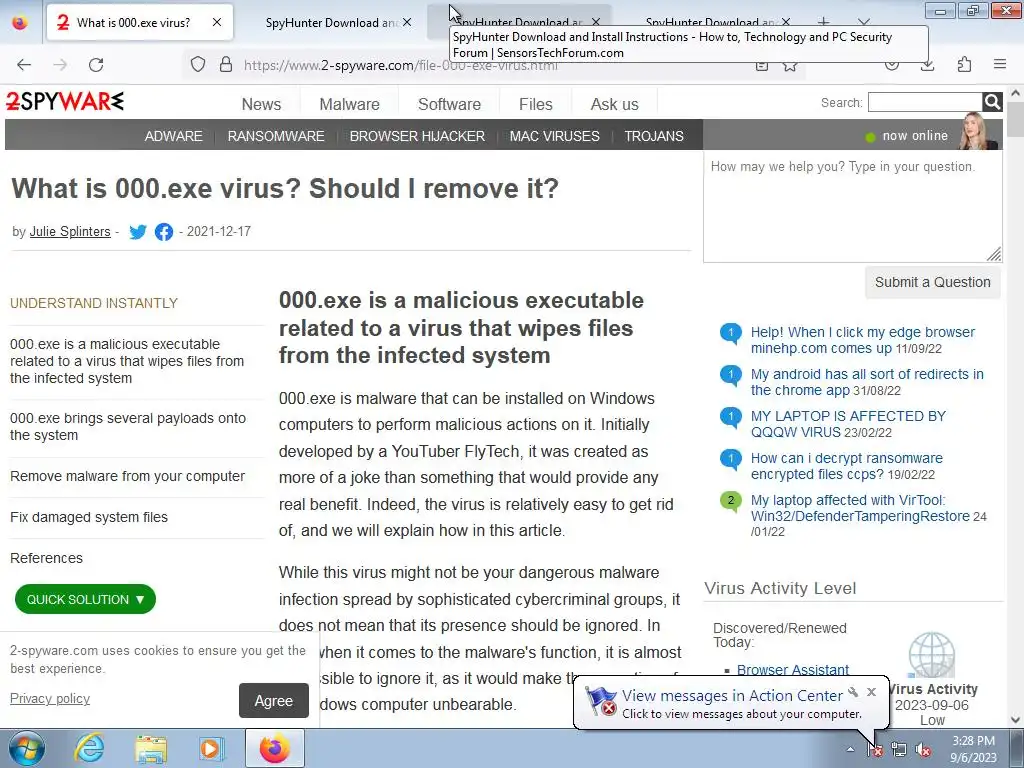Click the Action Center flag tray icon
Screen dimensions: 1024x768
[875, 750]
